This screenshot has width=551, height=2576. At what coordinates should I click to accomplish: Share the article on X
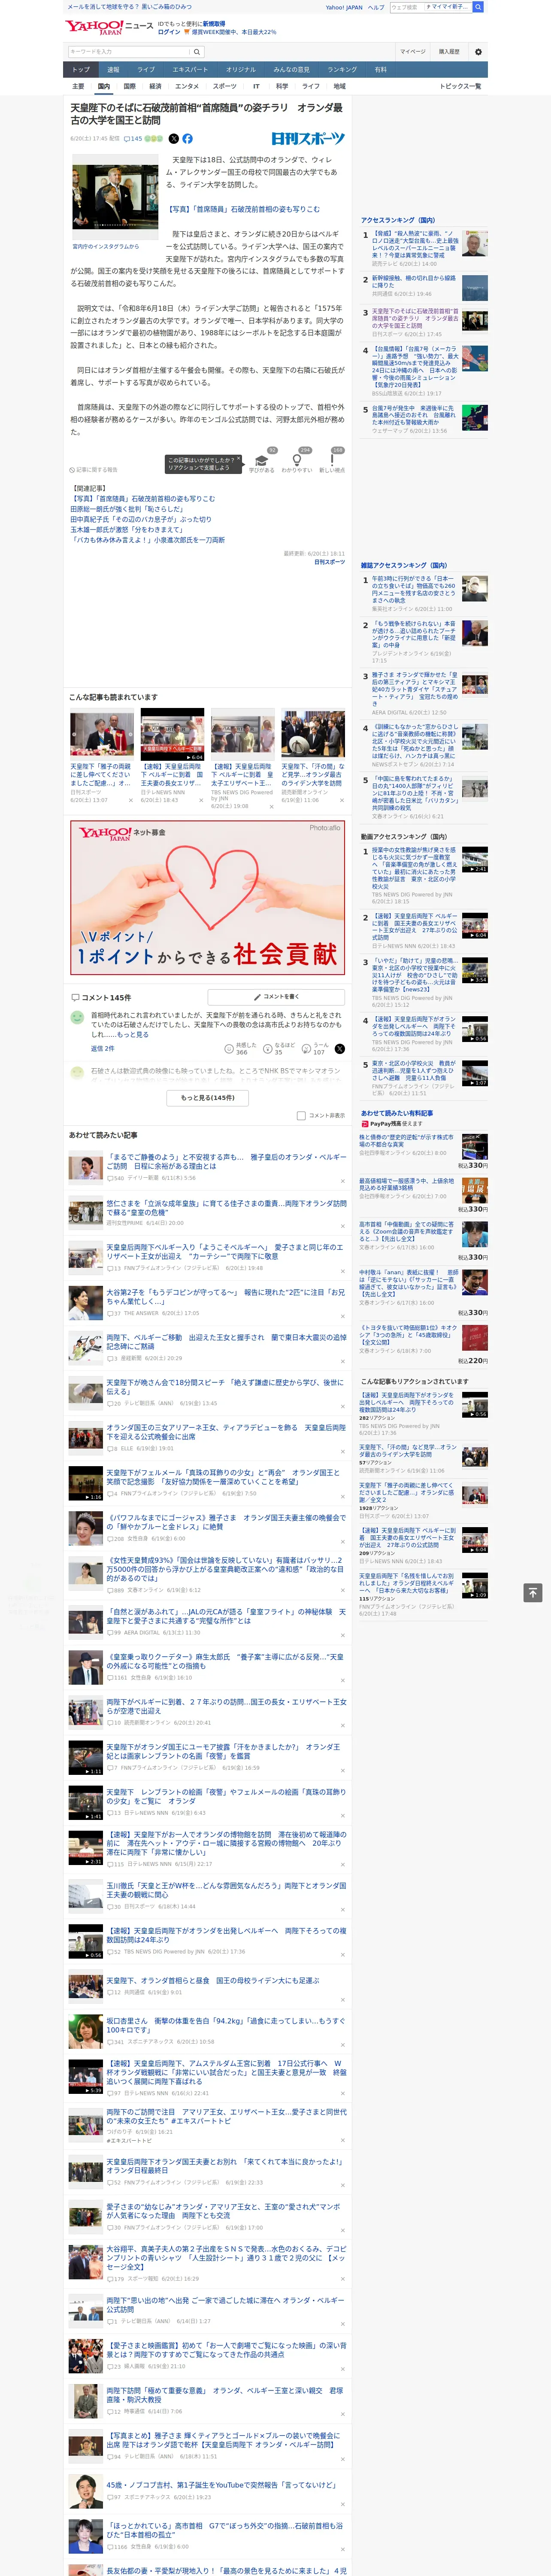(x=174, y=139)
